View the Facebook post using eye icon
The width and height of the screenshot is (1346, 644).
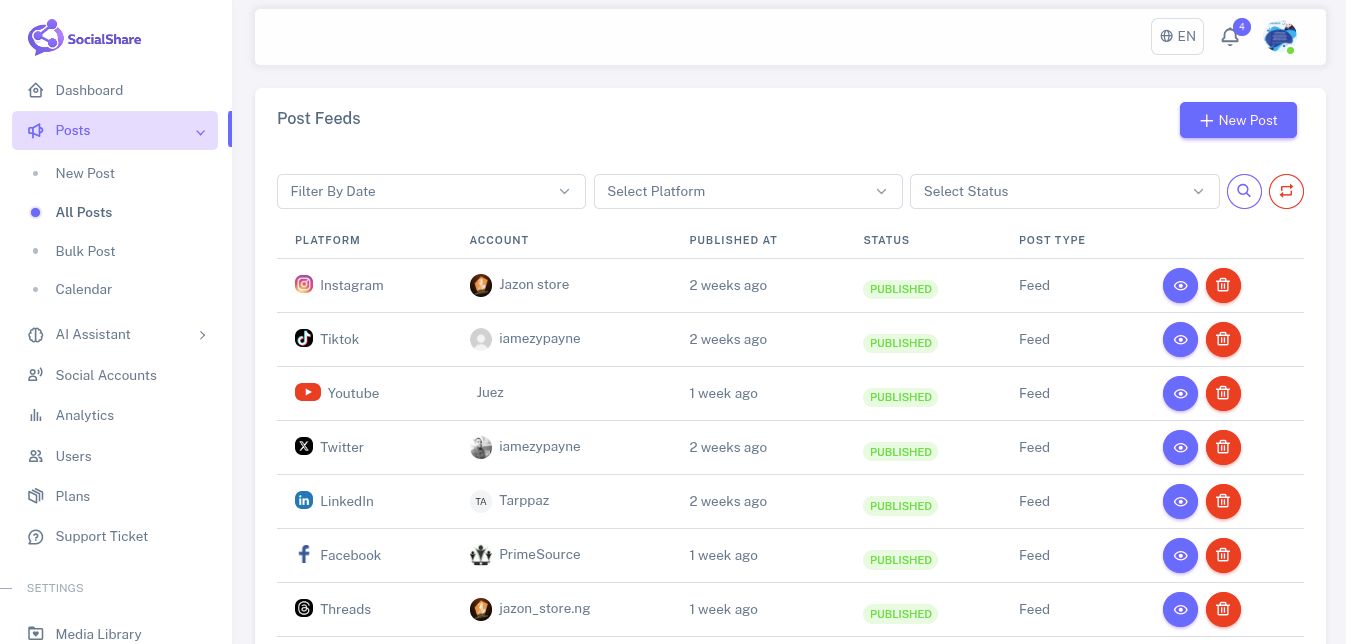[1180, 555]
